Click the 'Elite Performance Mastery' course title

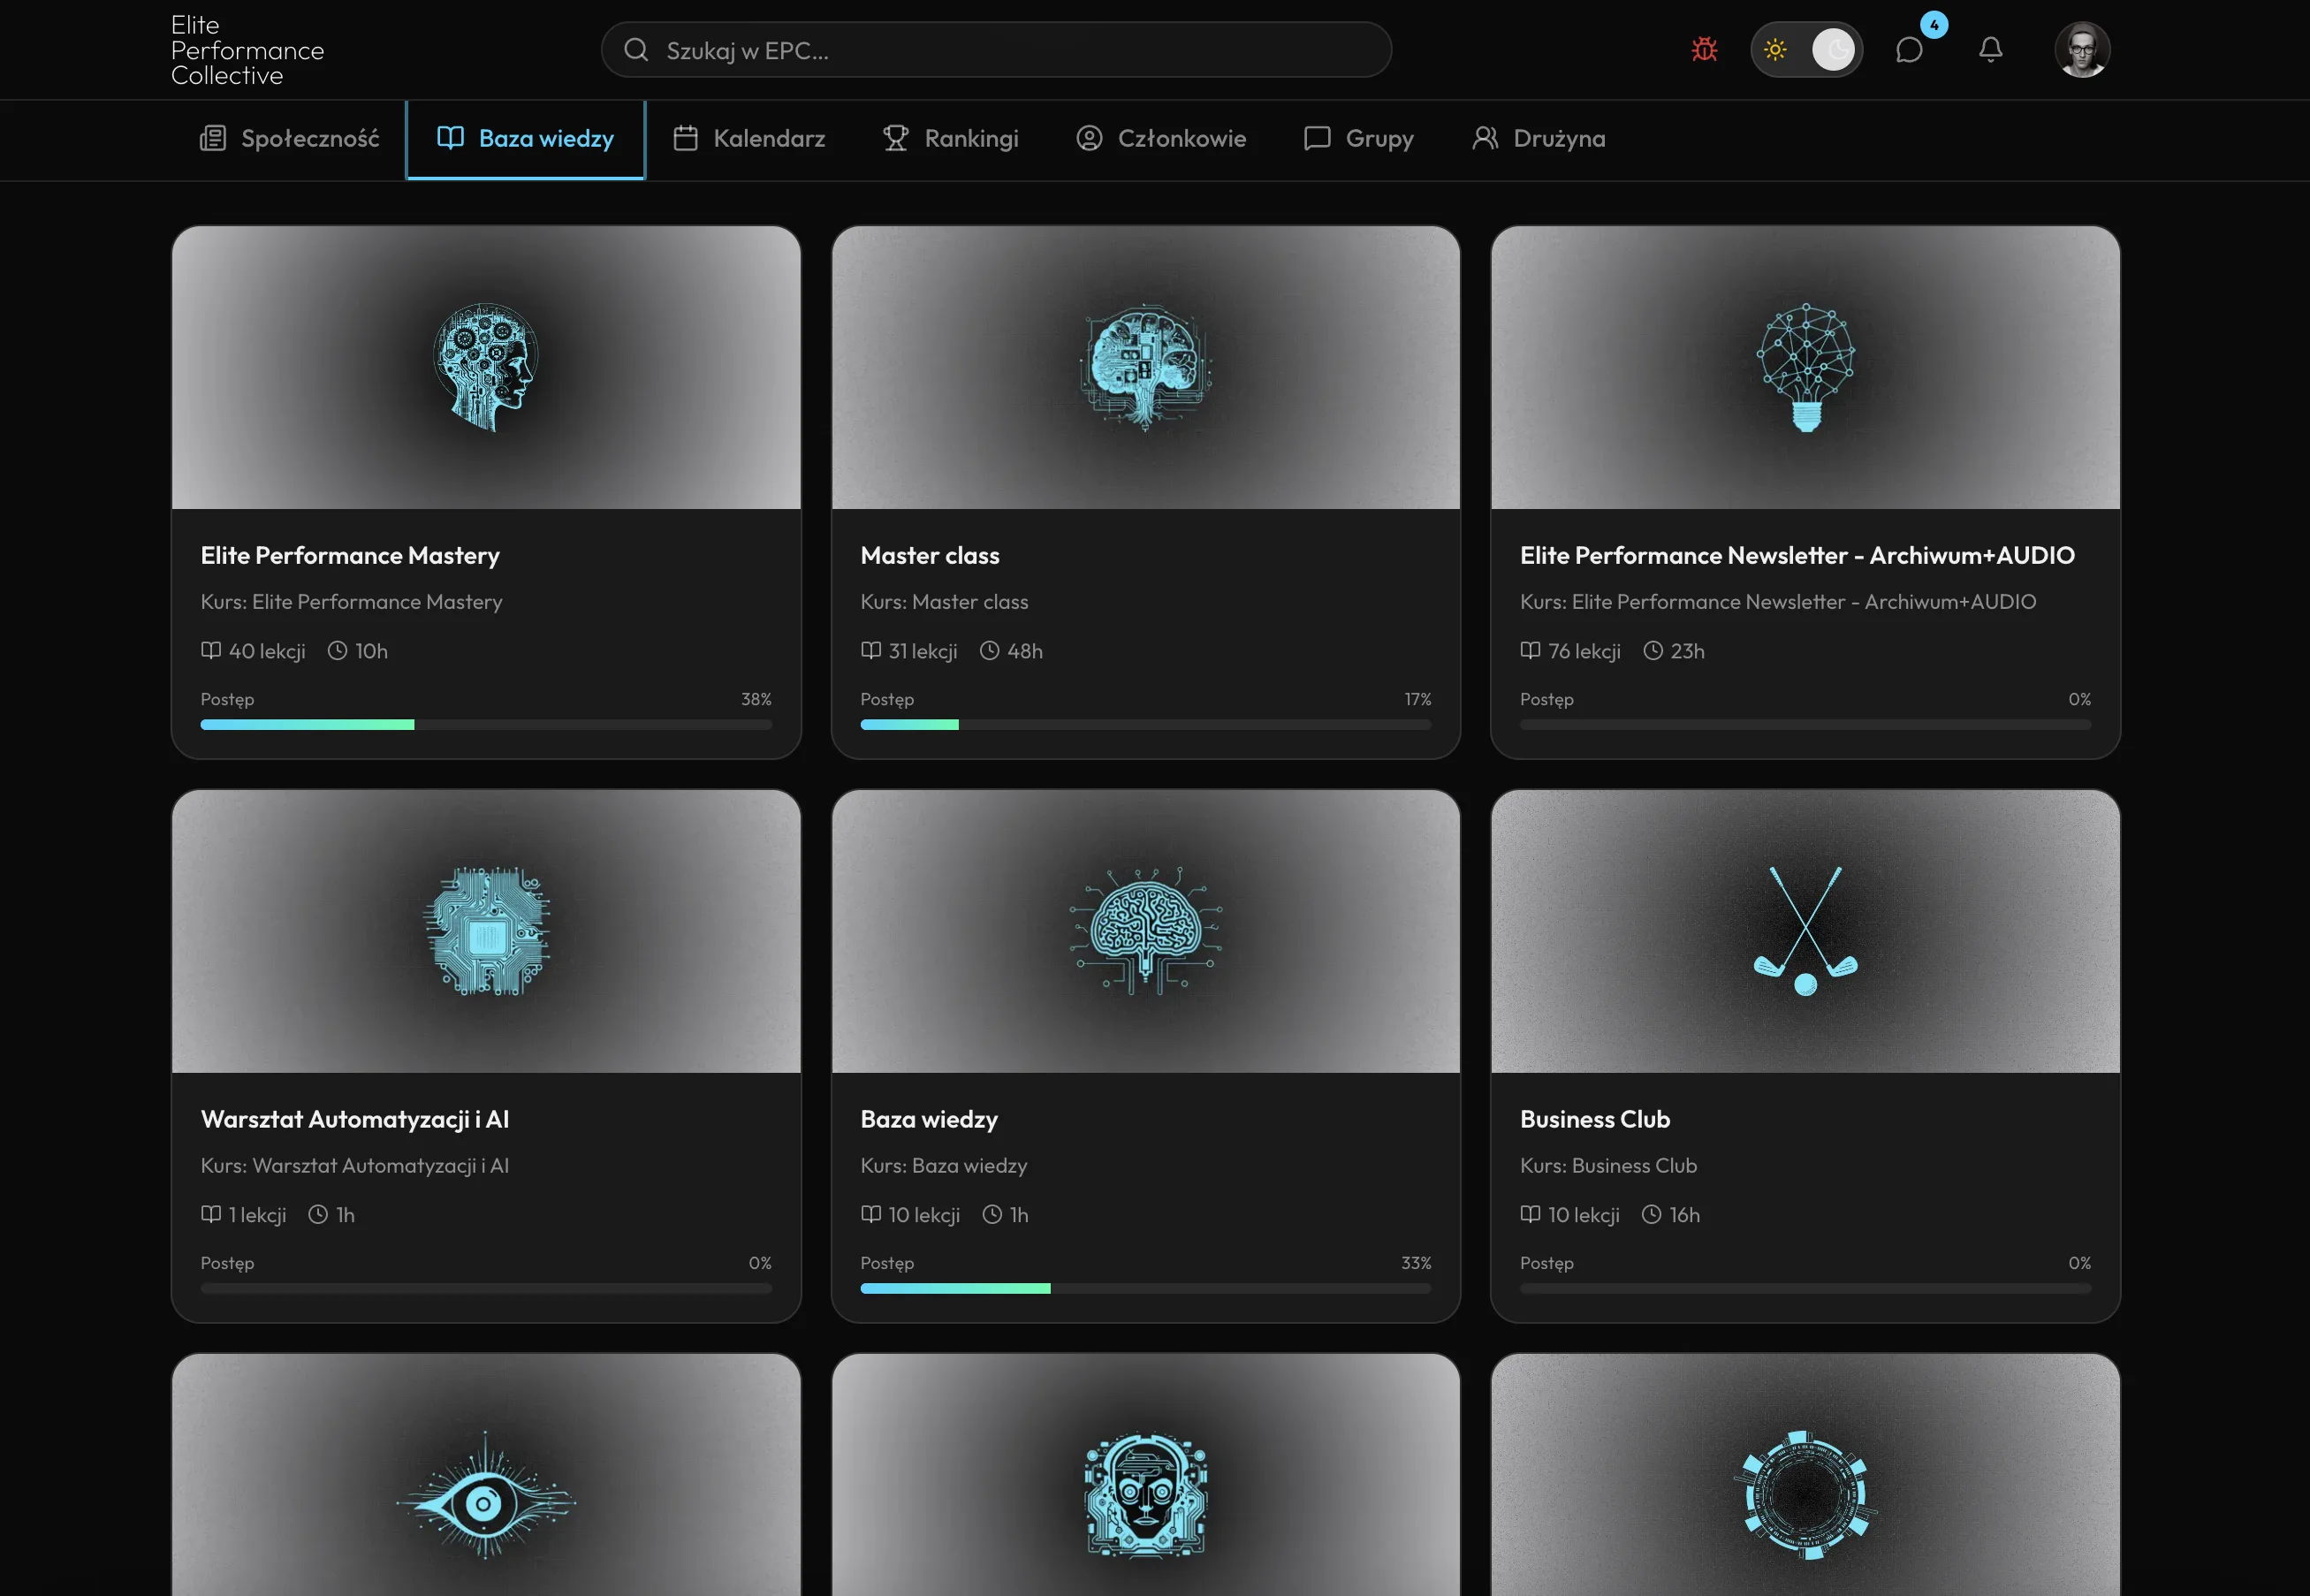(350, 555)
